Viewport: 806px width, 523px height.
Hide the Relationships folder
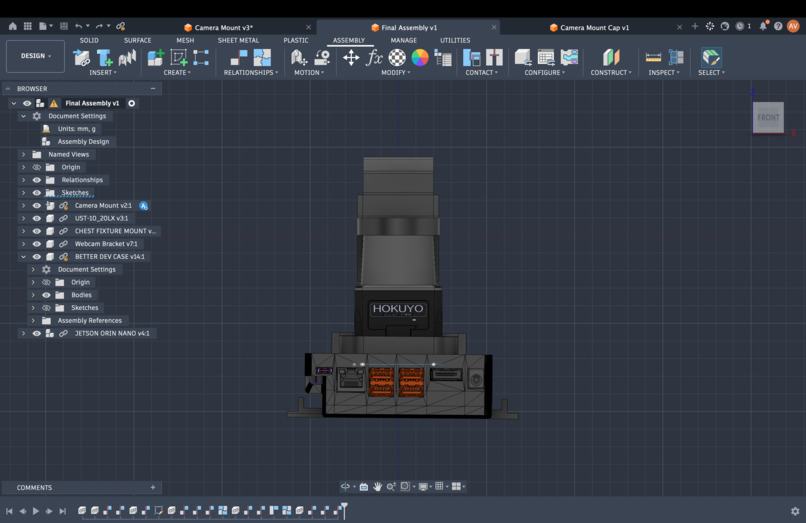point(36,180)
